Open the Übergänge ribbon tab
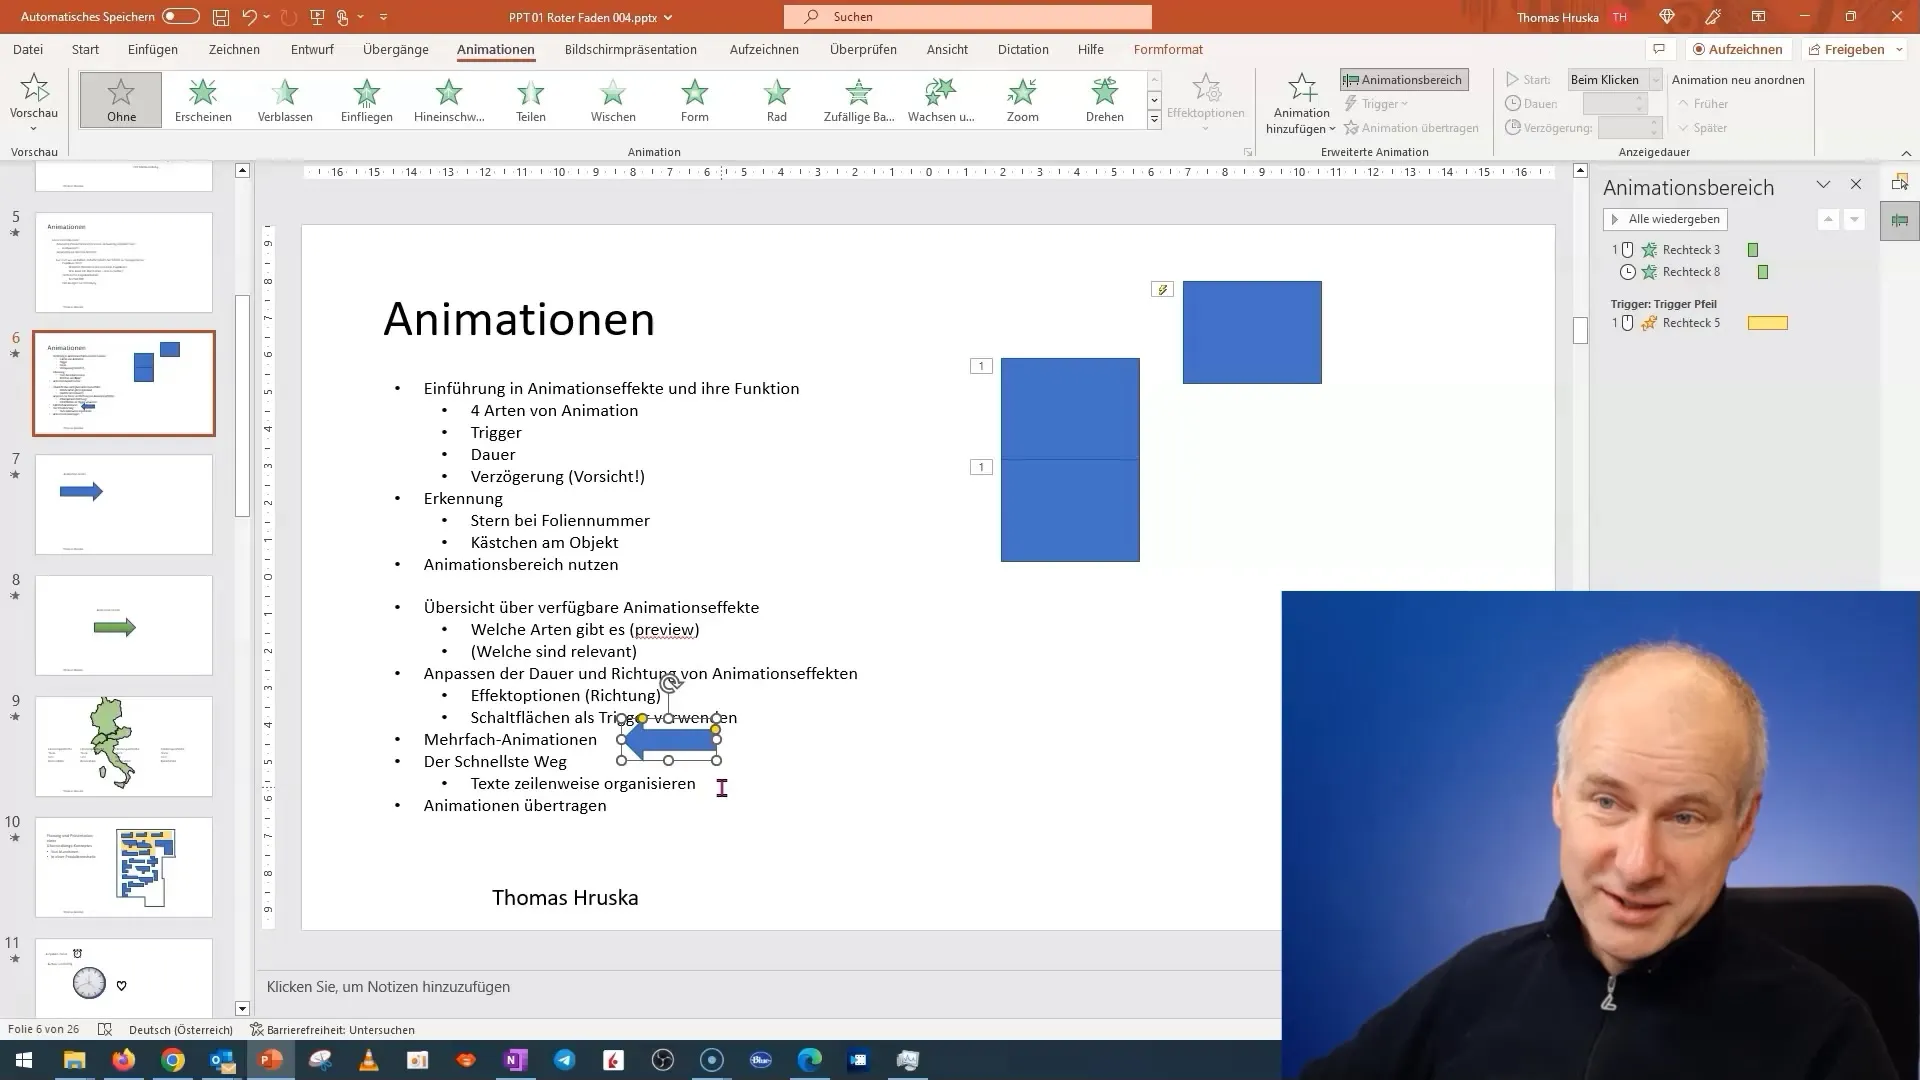 click(x=394, y=49)
